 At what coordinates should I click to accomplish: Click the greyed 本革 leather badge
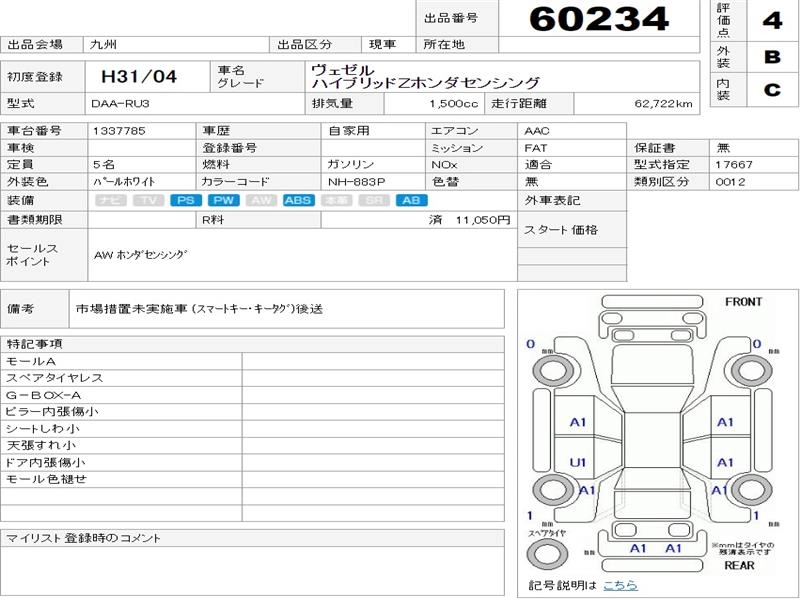(336, 201)
